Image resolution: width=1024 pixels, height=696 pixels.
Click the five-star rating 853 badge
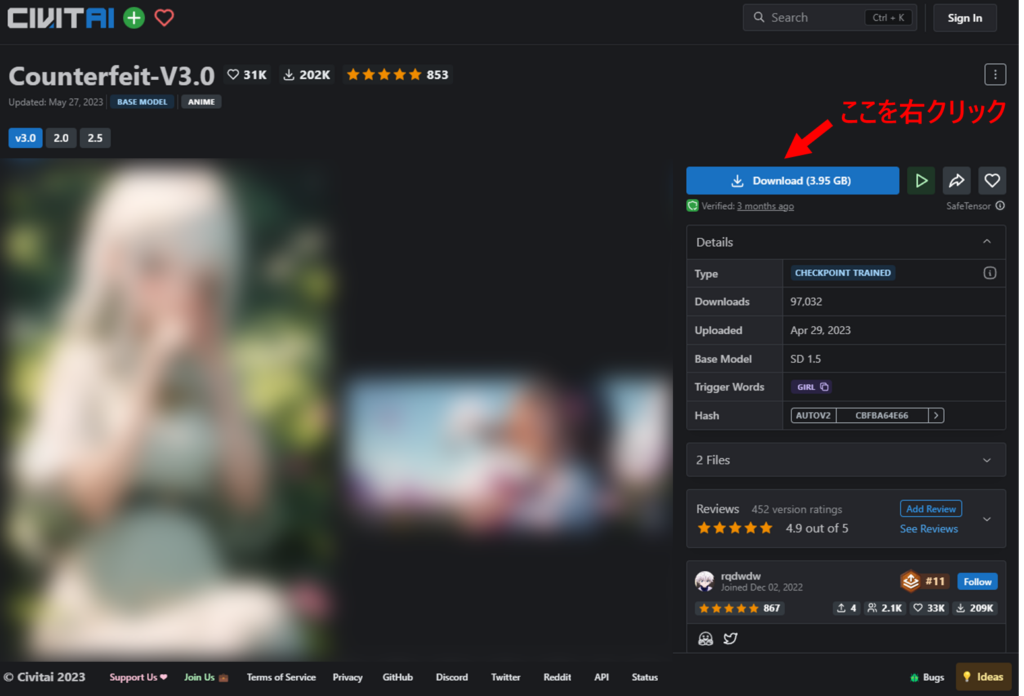tap(397, 75)
